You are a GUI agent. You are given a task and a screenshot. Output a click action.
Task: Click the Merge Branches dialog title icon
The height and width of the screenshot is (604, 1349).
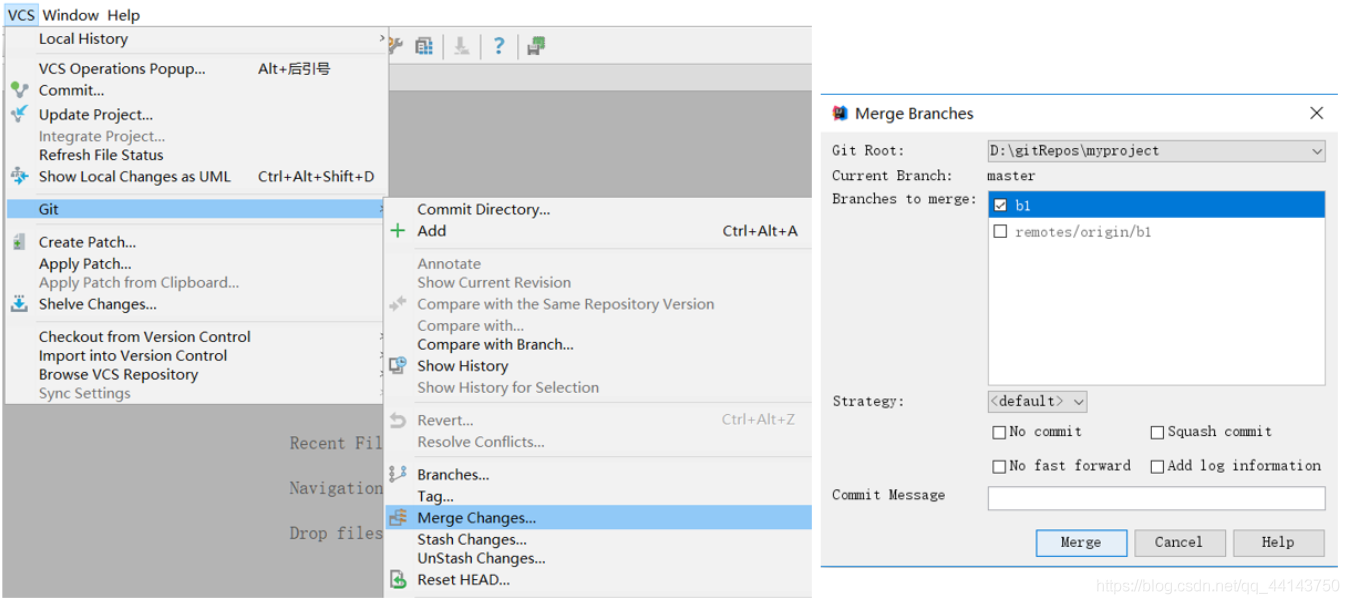pyautogui.click(x=840, y=113)
